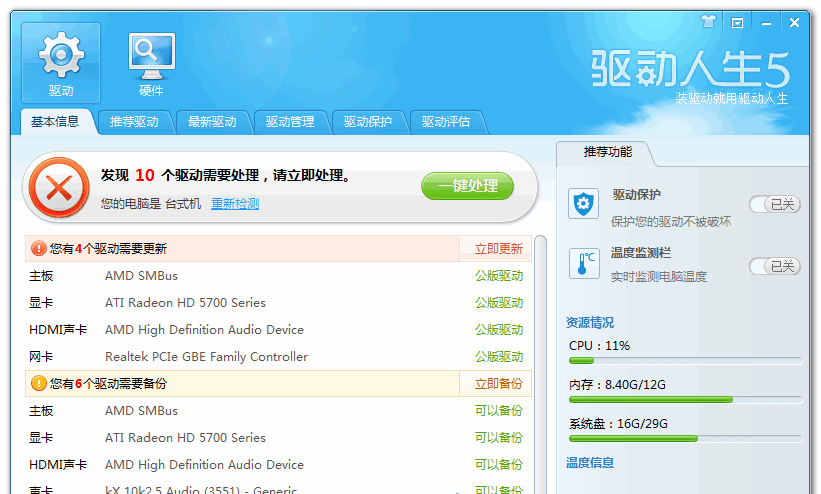Click the red alert icon beside 4个驱动需要更新
Viewport: 821px width, 494px height.
pos(38,248)
